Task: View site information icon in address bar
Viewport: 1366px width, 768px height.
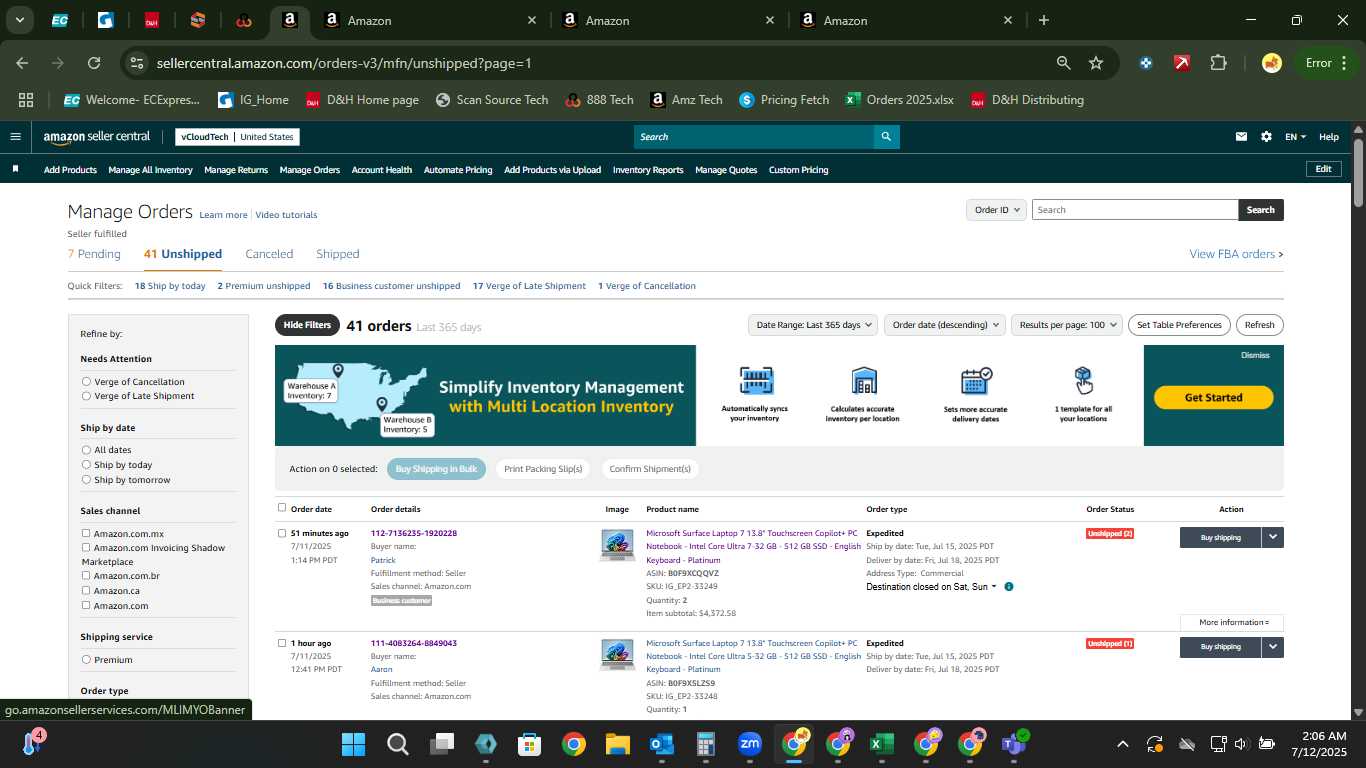Action: pos(137,63)
